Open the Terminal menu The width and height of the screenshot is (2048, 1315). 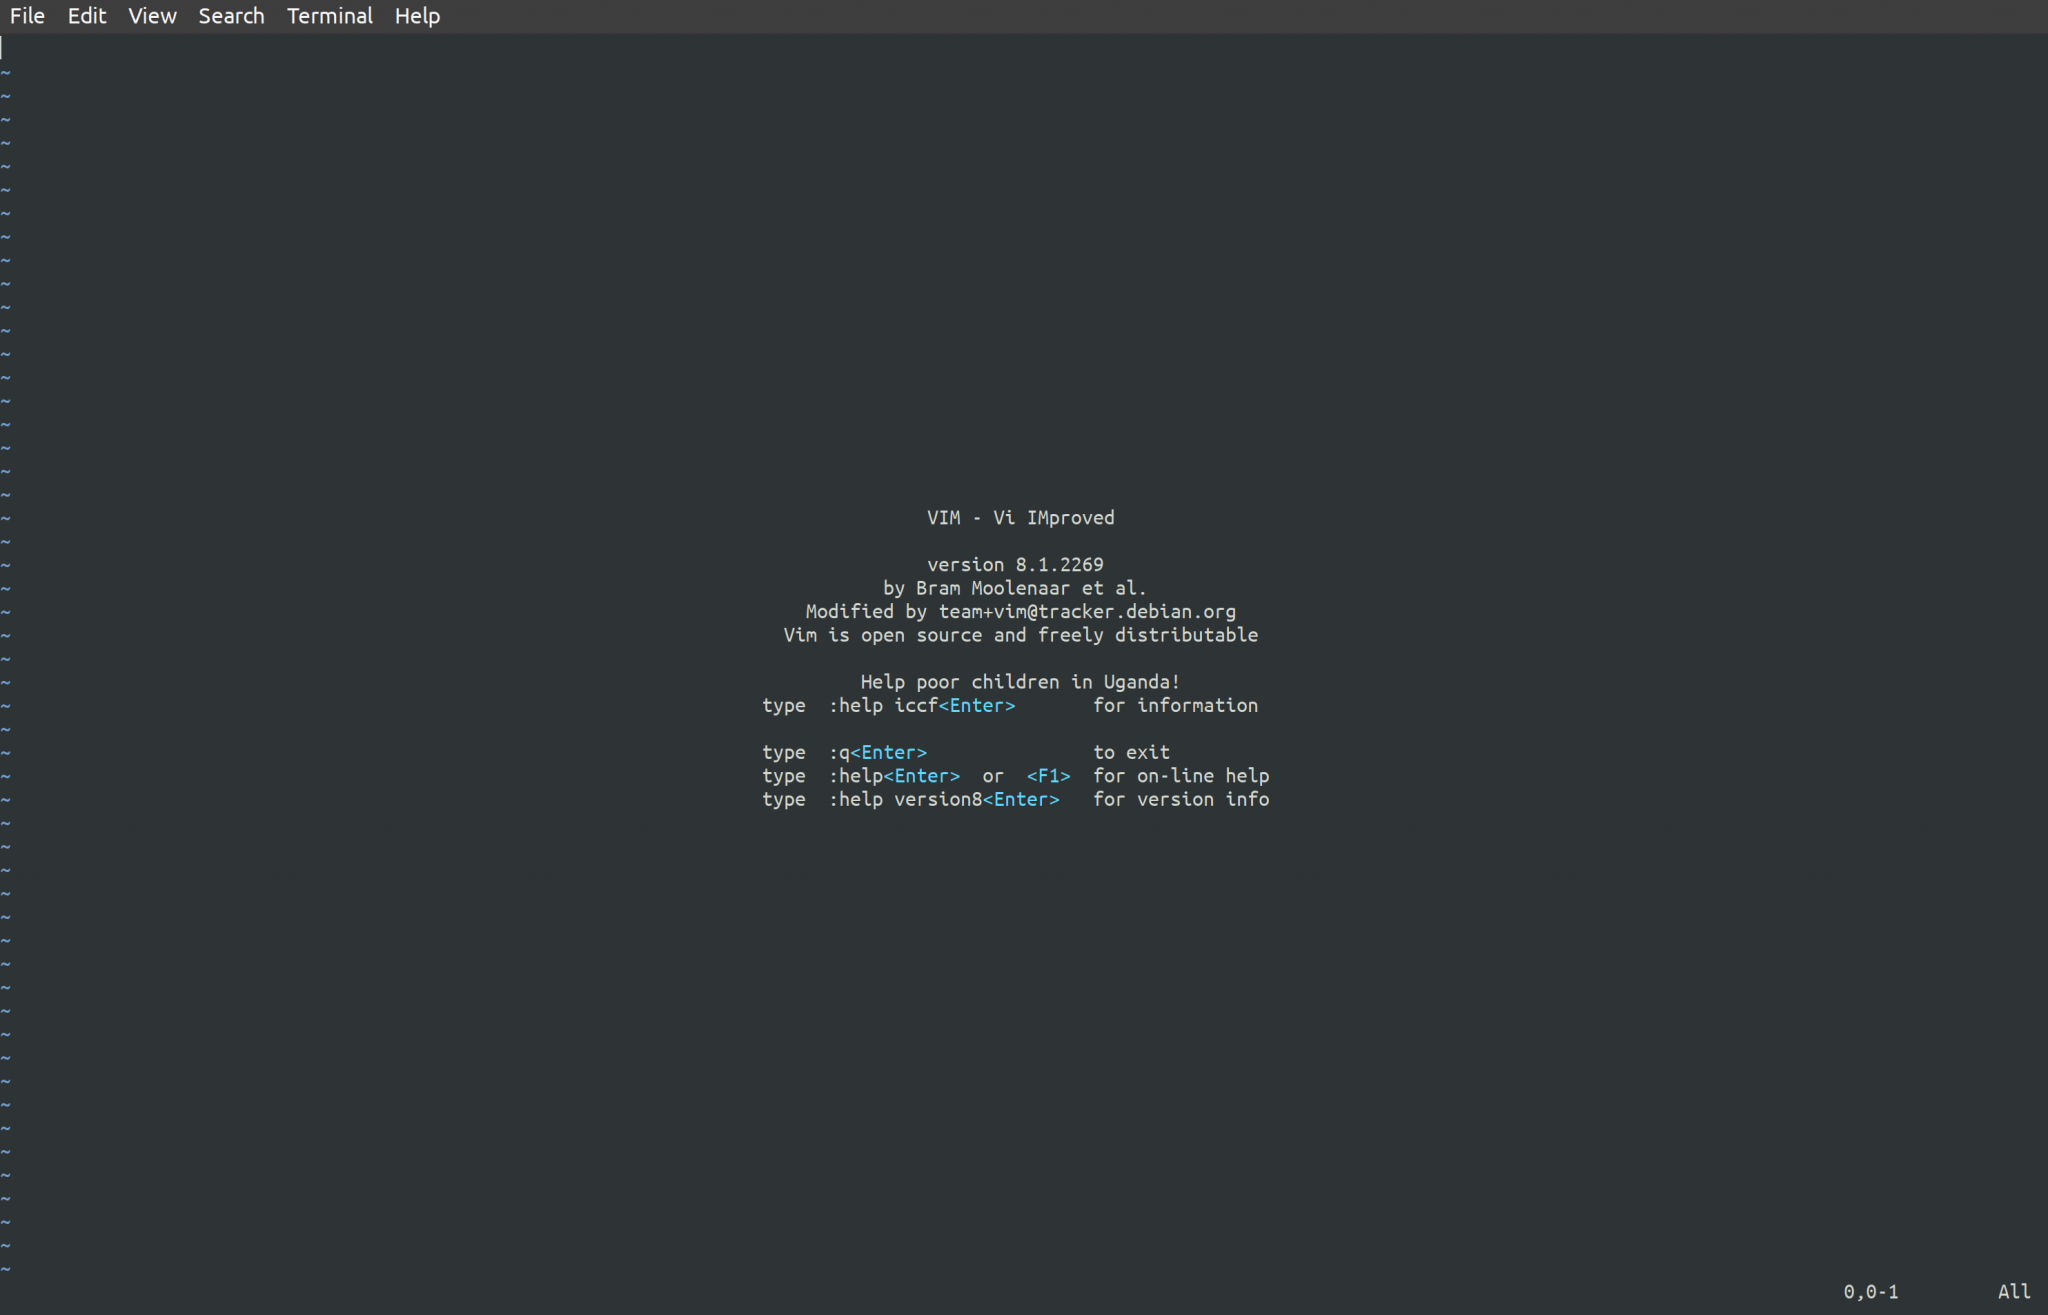[329, 15]
